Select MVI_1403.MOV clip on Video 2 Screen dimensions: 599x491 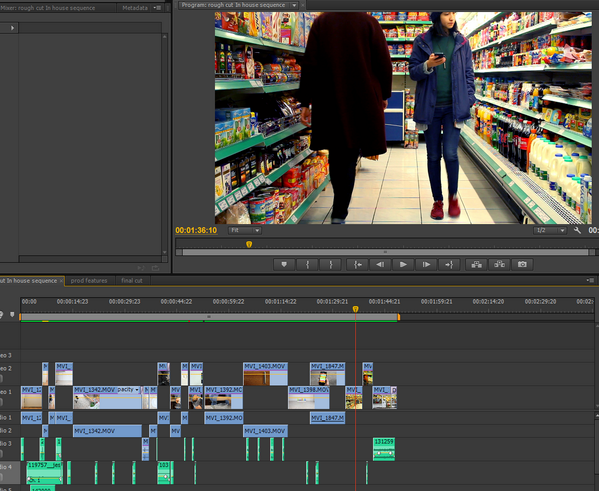pos(265,374)
